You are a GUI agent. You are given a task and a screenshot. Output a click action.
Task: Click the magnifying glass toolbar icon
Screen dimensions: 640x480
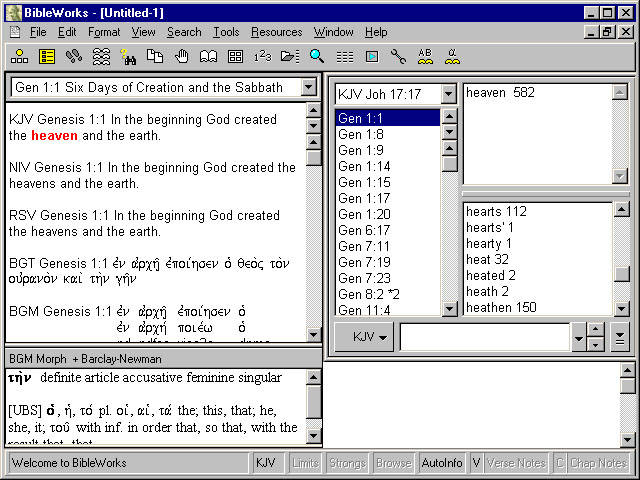coord(317,56)
